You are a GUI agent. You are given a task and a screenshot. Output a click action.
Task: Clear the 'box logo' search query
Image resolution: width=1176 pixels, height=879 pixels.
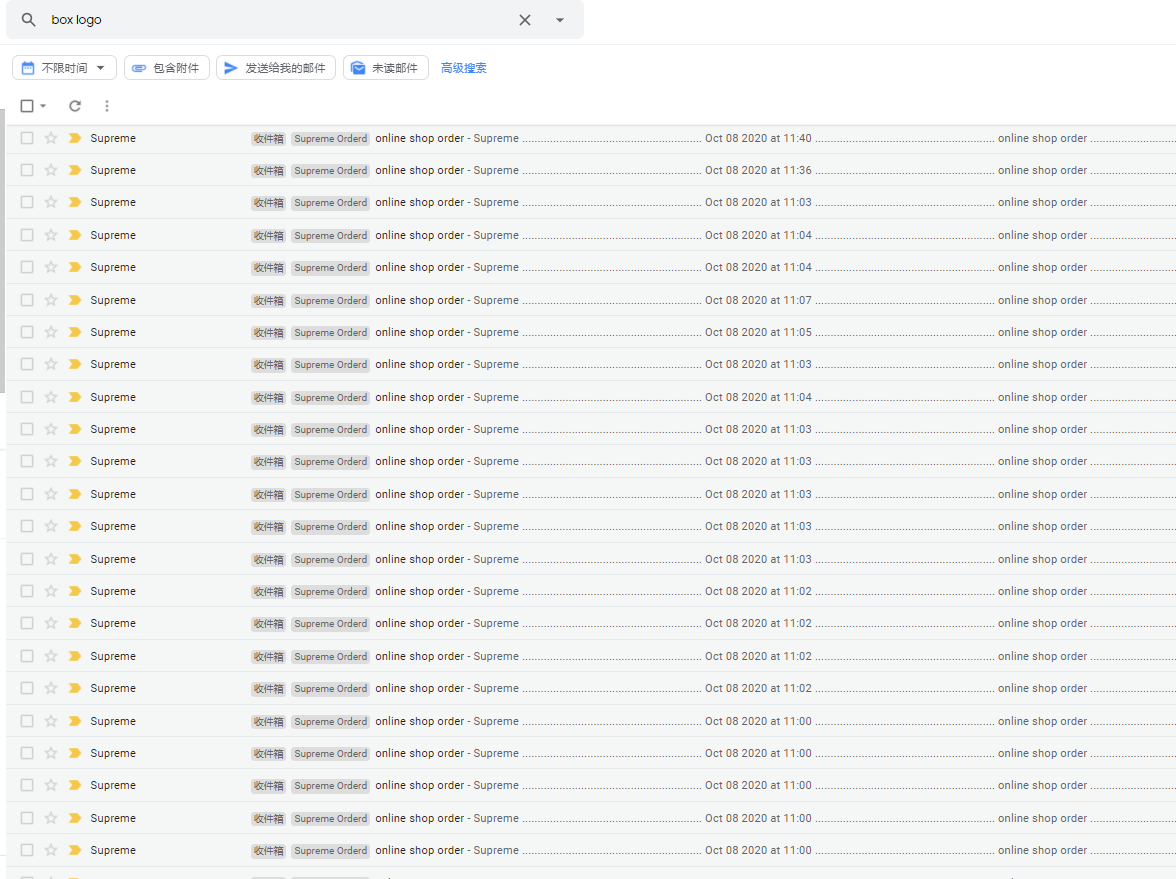click(525, 20)
